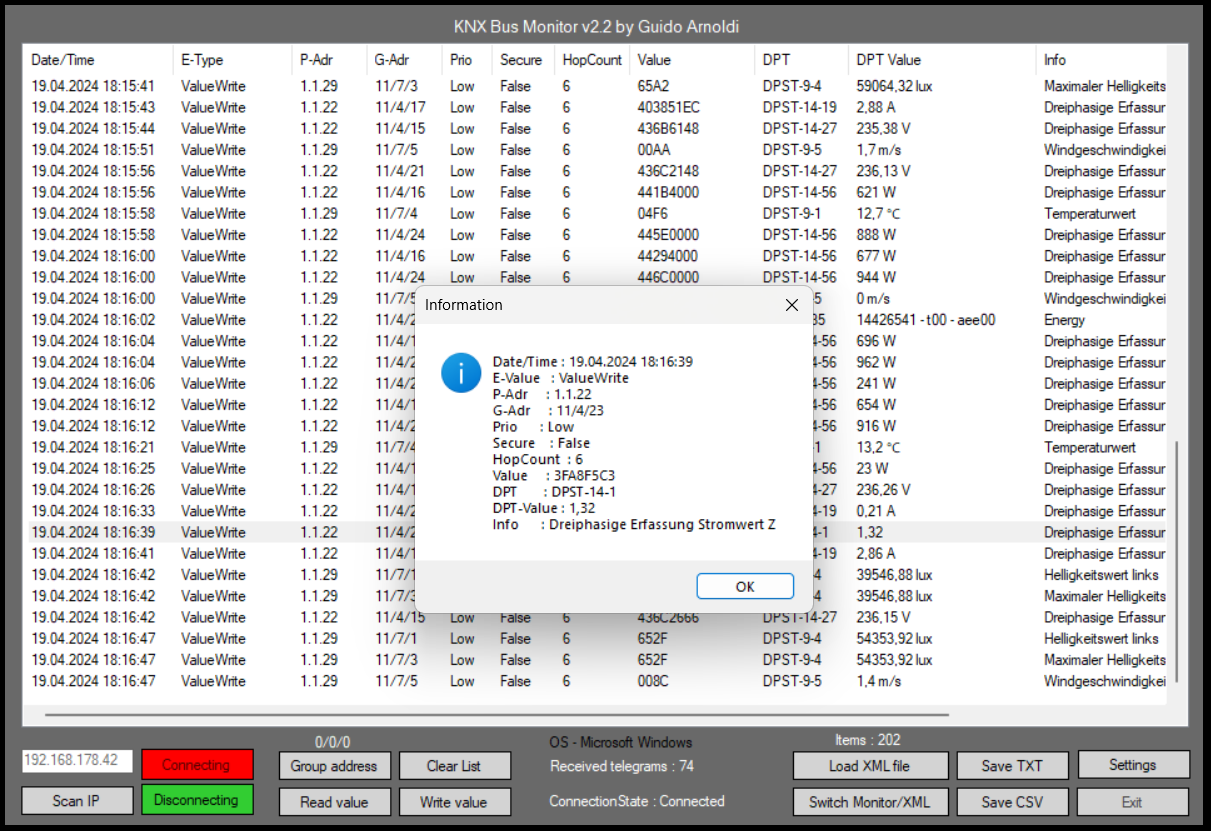The image size is (1211, 831).
Task: Clear the telegram list
Action: [454, 764]
